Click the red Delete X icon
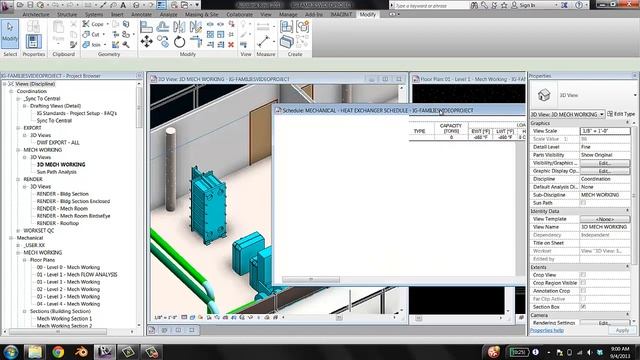The height and width of the screenshot is (360, 640). [231, 44]
